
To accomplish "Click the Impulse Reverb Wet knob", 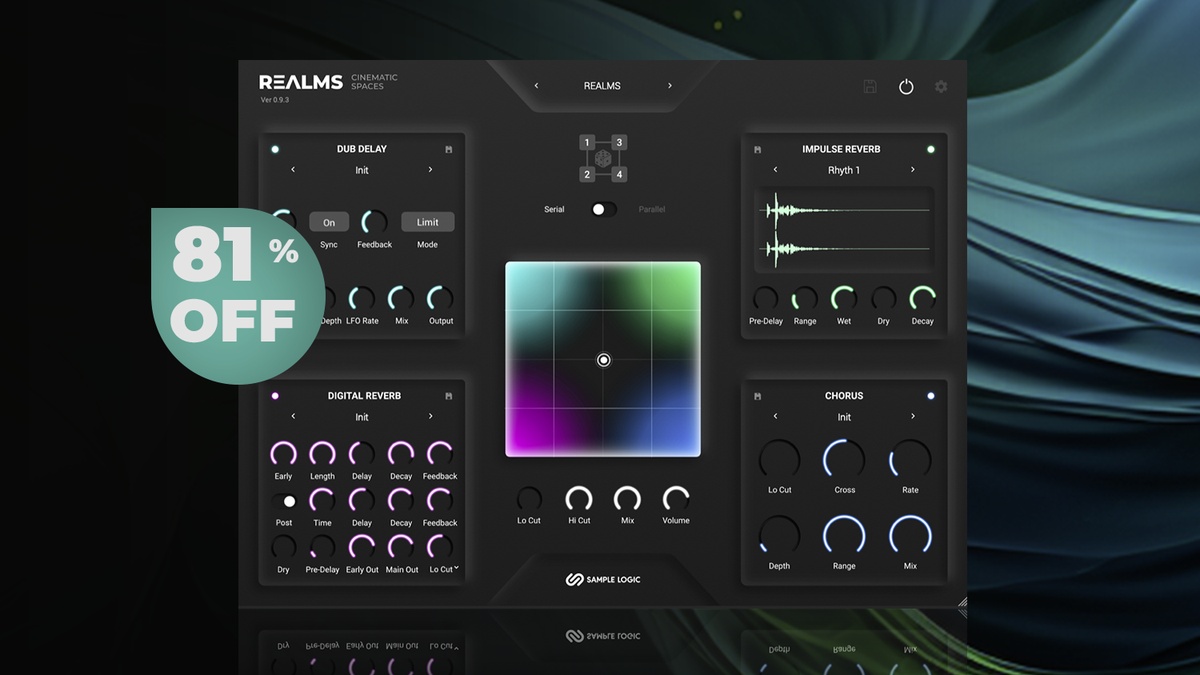I will pos(844,298).
